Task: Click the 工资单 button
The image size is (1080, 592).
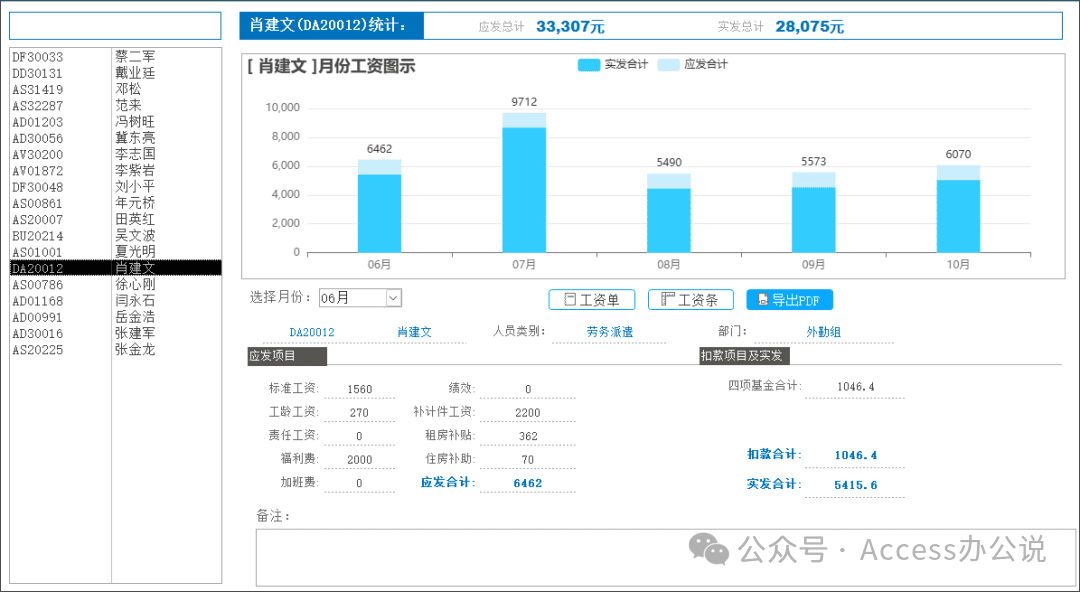Action: tap(592, 300)
